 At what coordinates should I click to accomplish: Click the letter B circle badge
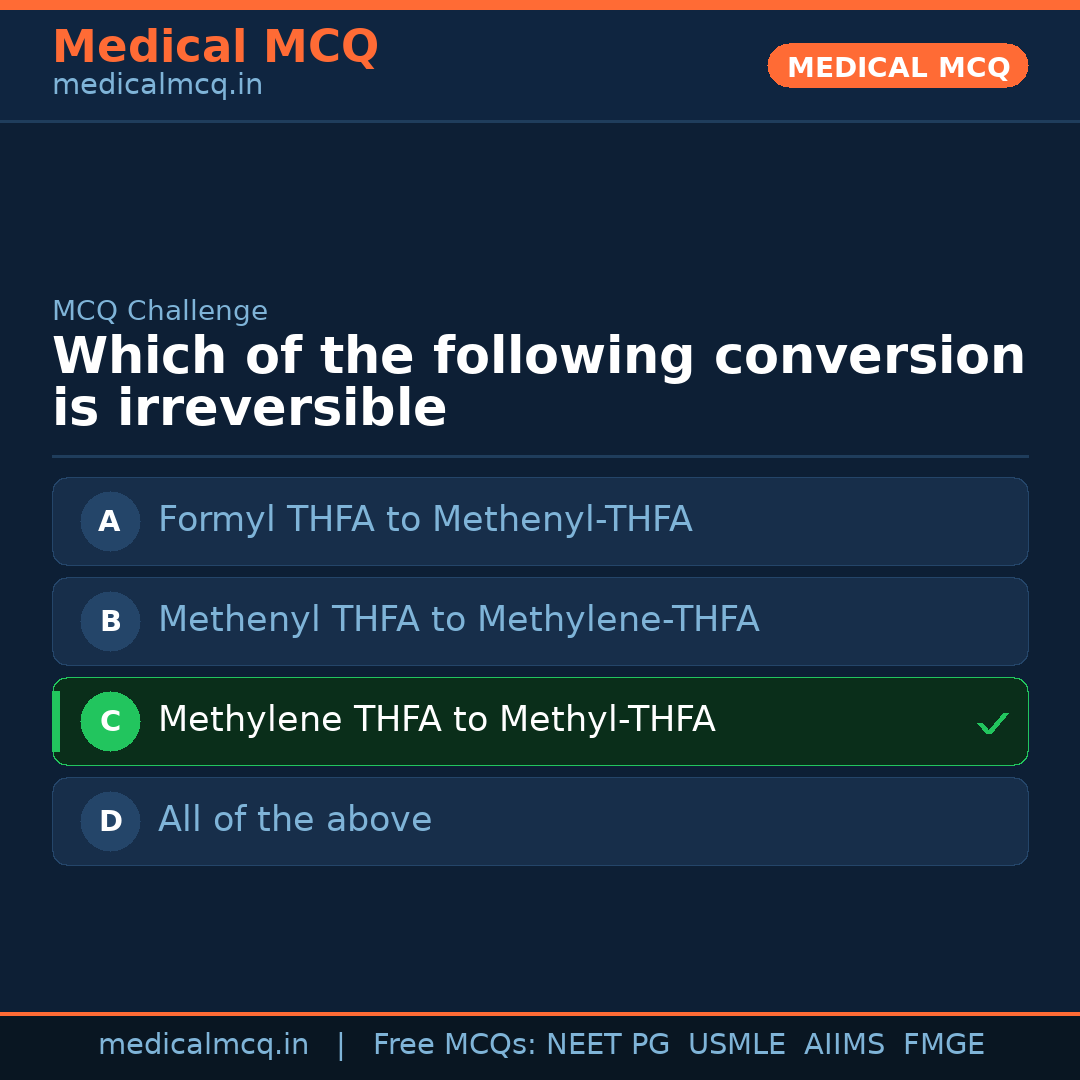[110, 621]
